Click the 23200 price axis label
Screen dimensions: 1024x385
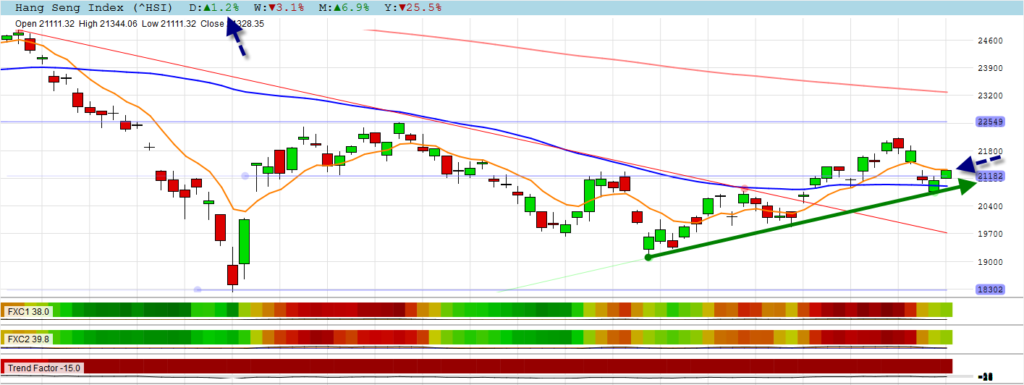(x=990, y=95)
